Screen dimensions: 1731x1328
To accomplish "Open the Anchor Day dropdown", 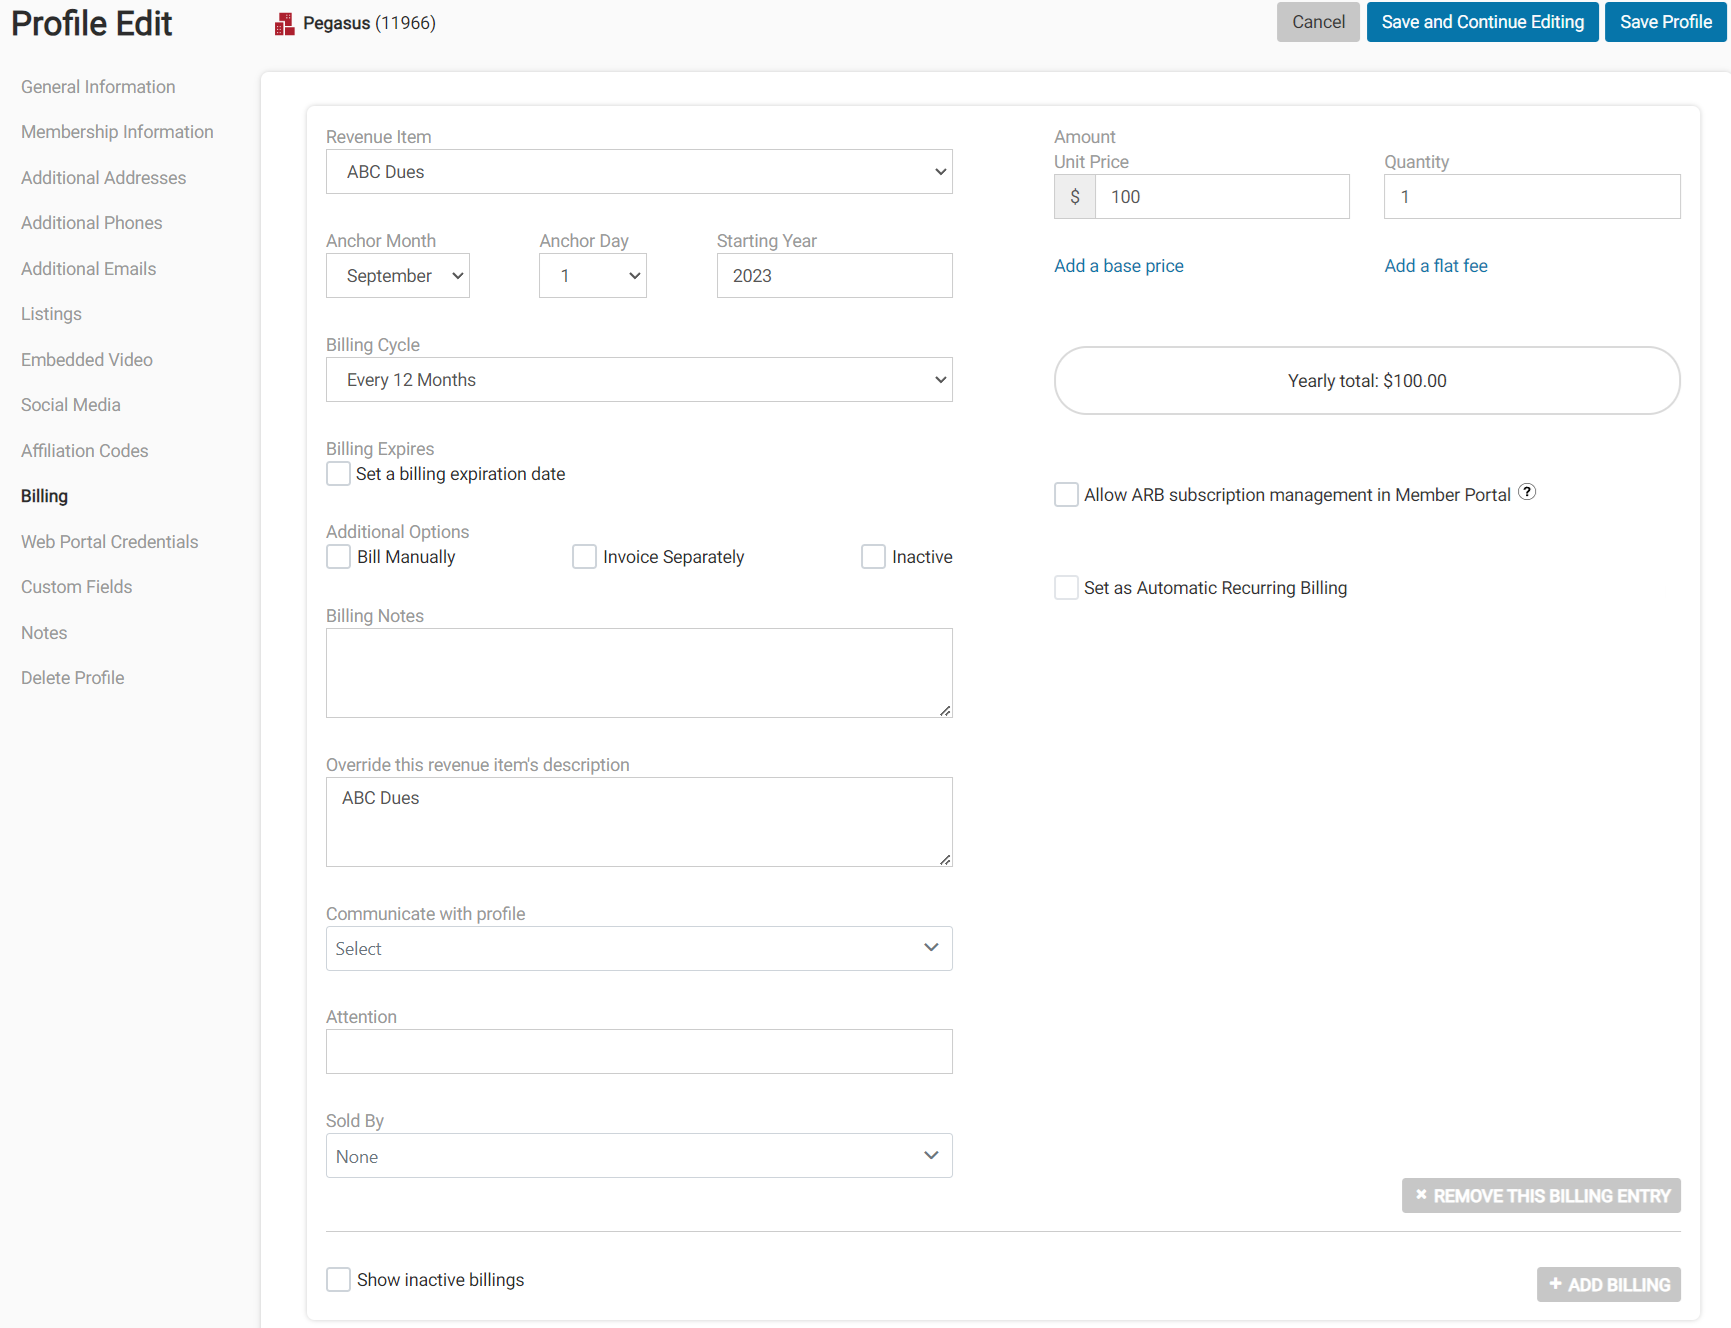I will point(592,275).
